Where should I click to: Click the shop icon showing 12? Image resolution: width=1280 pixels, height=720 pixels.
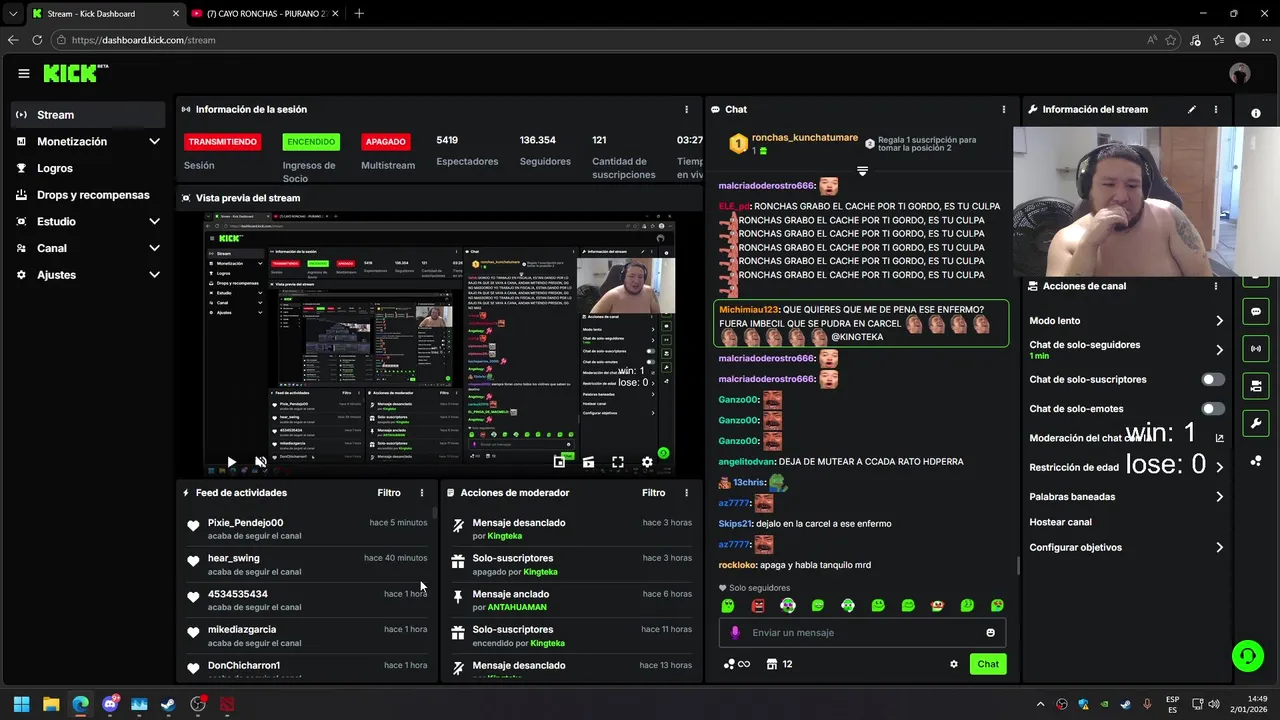pos(779,664)
